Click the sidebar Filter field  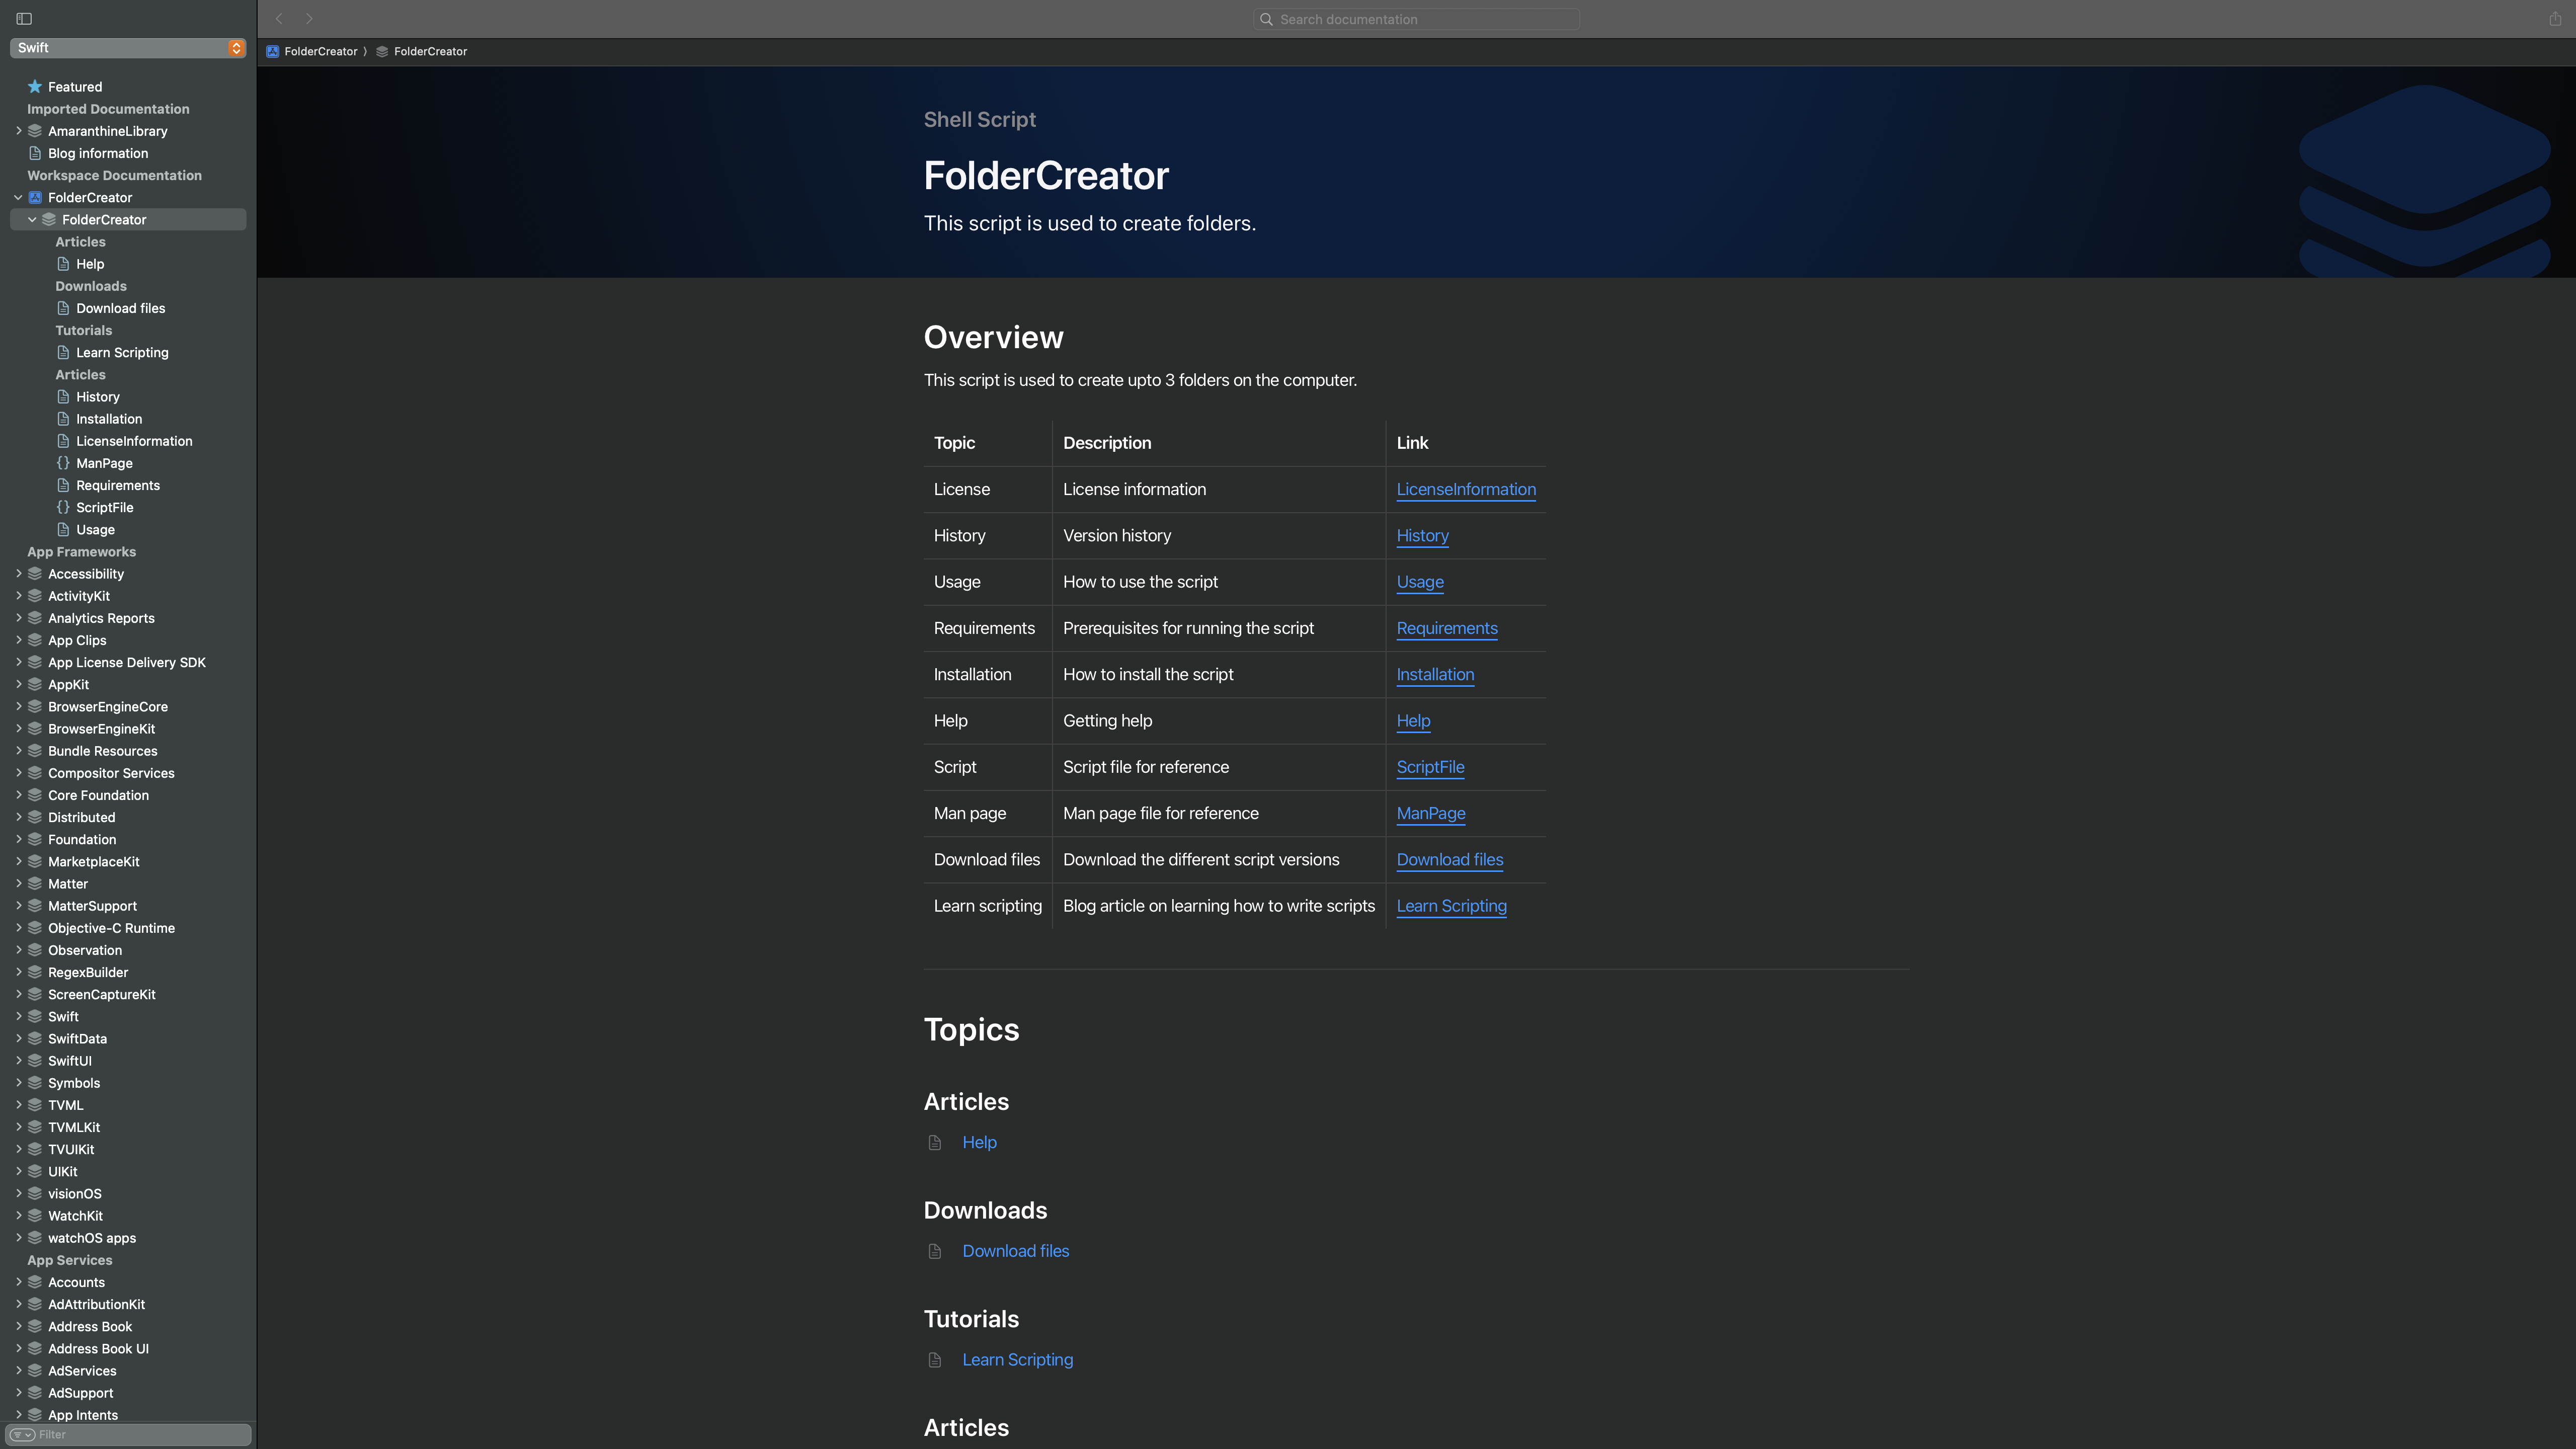point(140,1435)
